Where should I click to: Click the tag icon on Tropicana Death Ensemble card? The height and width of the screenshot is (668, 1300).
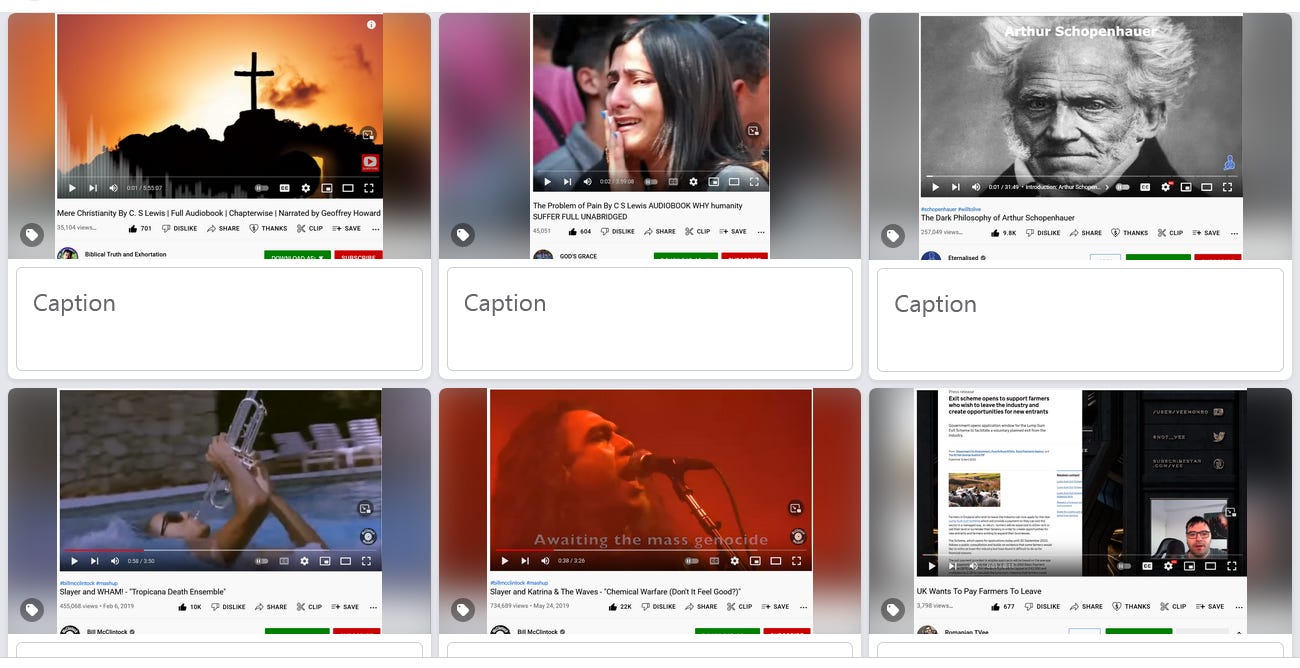click(x=32, y=609)
